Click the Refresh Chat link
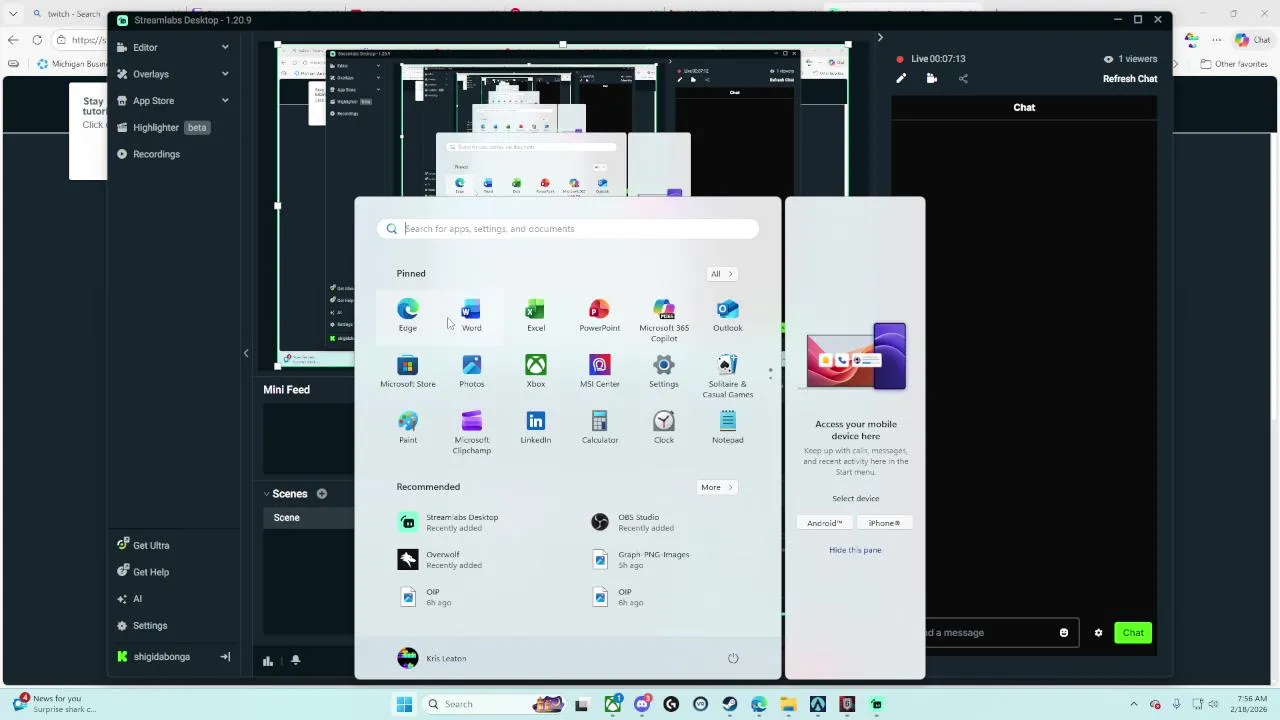1280x720 pixels. click(x=1130, y=79)
